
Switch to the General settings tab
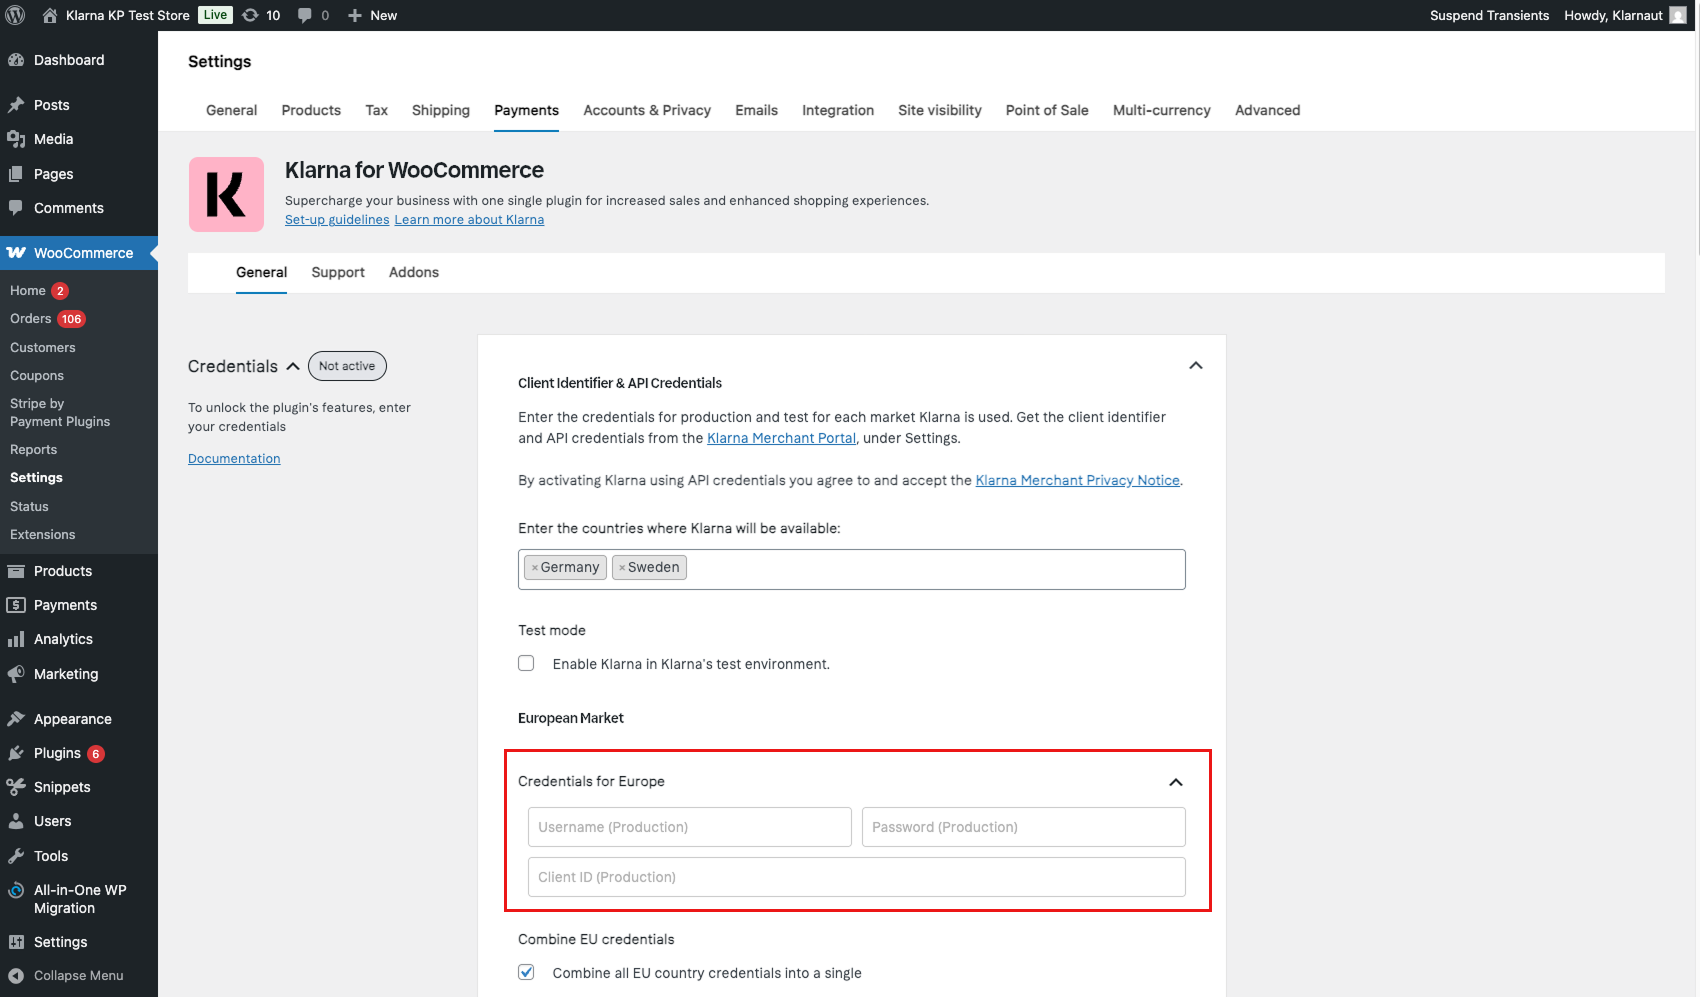point(231,110)
